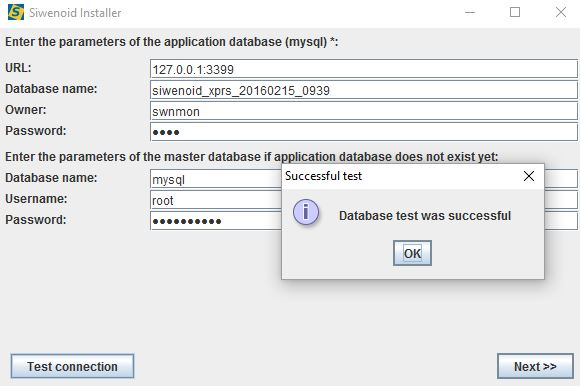This screenshot has height=386, width=580.
Task: Confirm the dialog with OK
Action: click(x=412, y=253)
